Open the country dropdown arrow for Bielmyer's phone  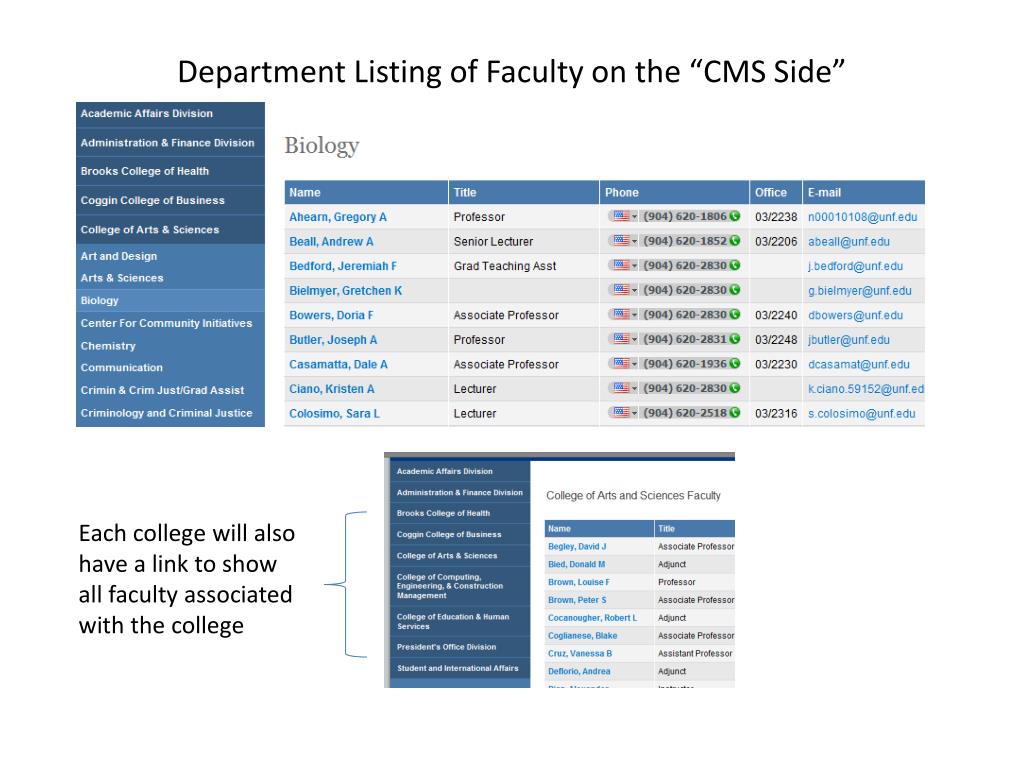point(634,291)
